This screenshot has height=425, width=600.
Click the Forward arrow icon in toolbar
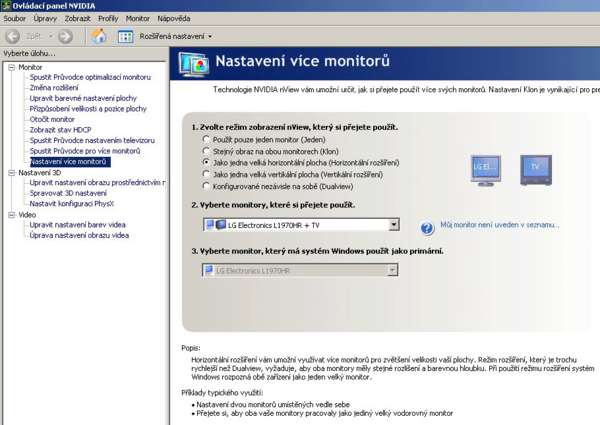coord(65,36)
